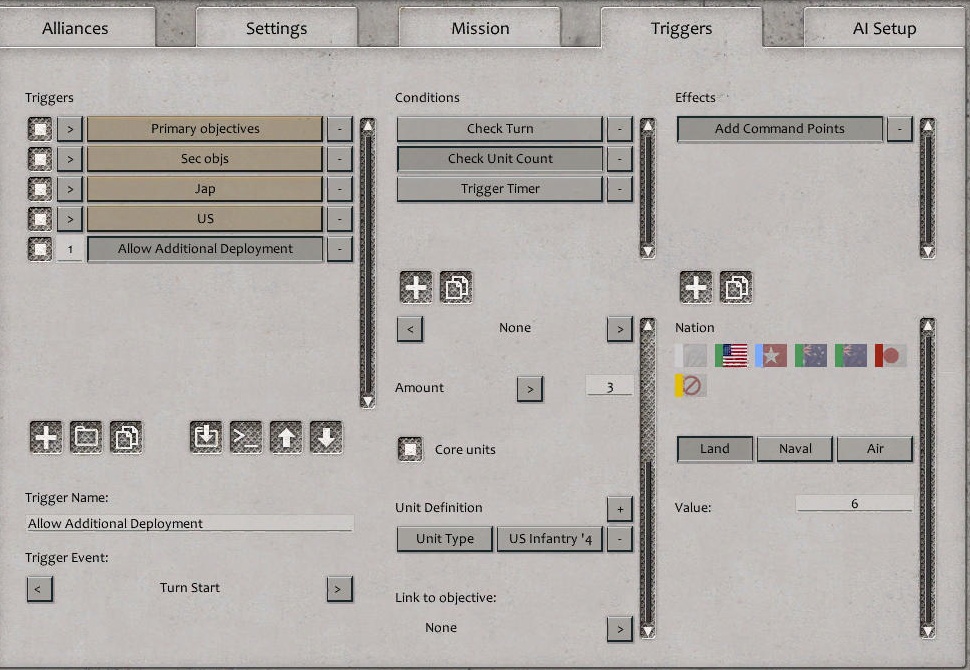Viewport: 970px width, 670px height.
Task: Toggle the Allow Additional Deployment checkbox
Action: (40, 249)
